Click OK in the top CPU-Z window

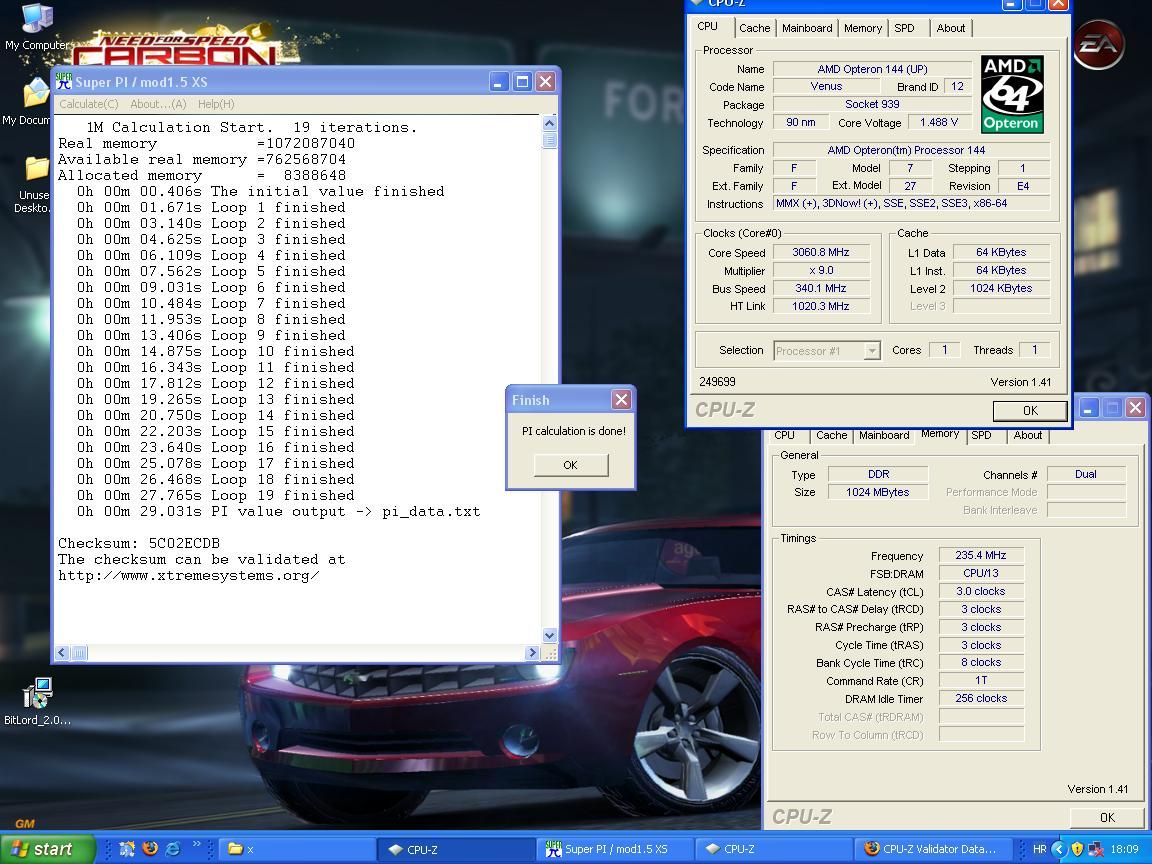[x=1030, y=411]
